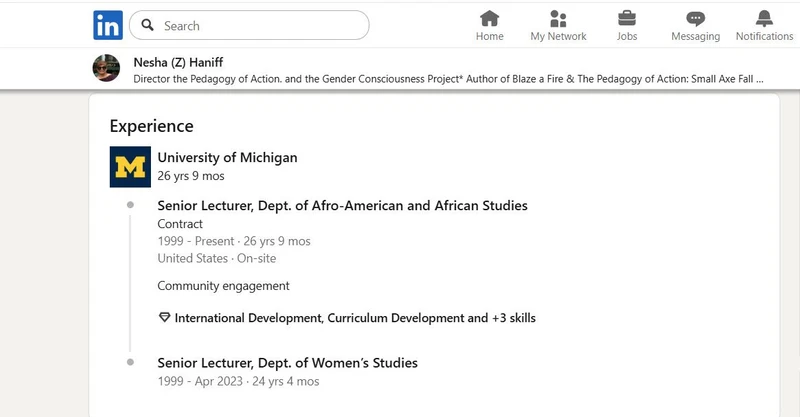The width and height of the screenshot is (800, 417).
Task: Open International Development, Curriculum Development skills link
Action: [x=355, y=318]
